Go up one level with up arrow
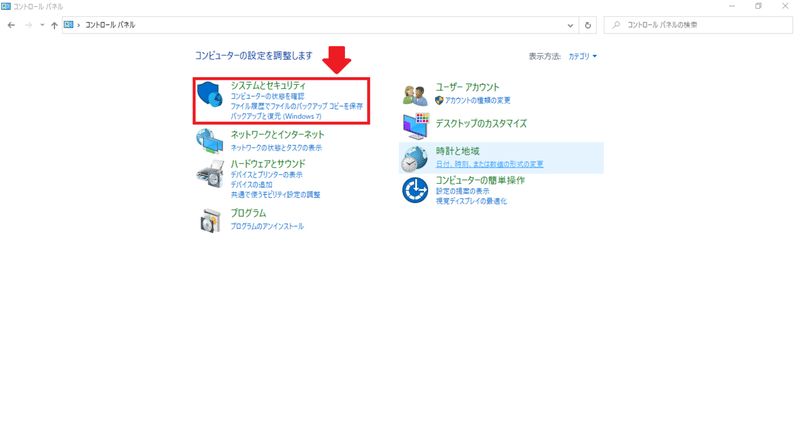The image size is (800, 426). [x=54, y=25]
